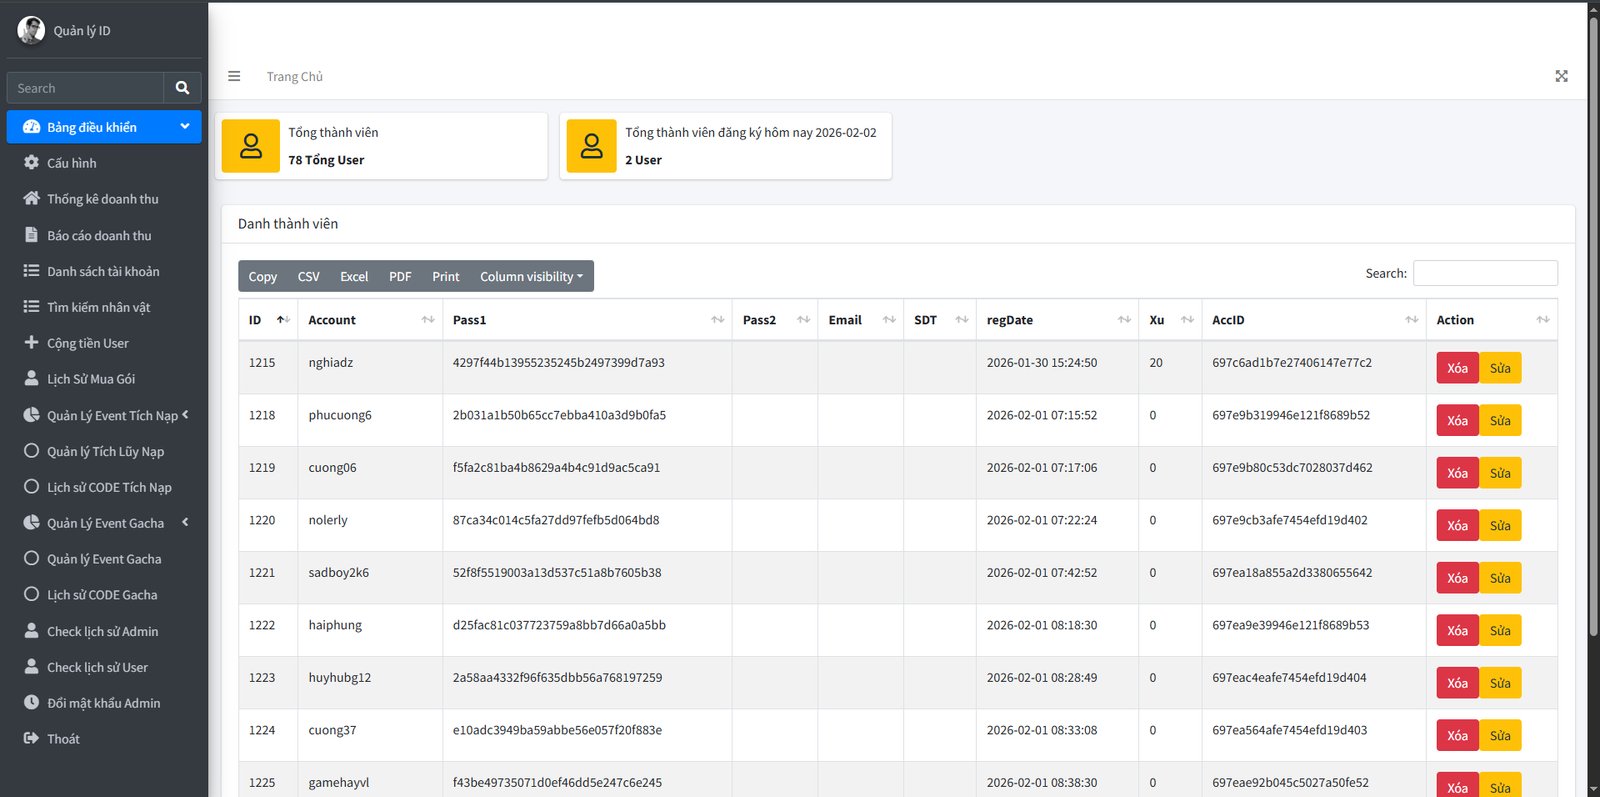Open Cấu hình gear icon in sidebar

pyautogui.click(x=31, y=163)
